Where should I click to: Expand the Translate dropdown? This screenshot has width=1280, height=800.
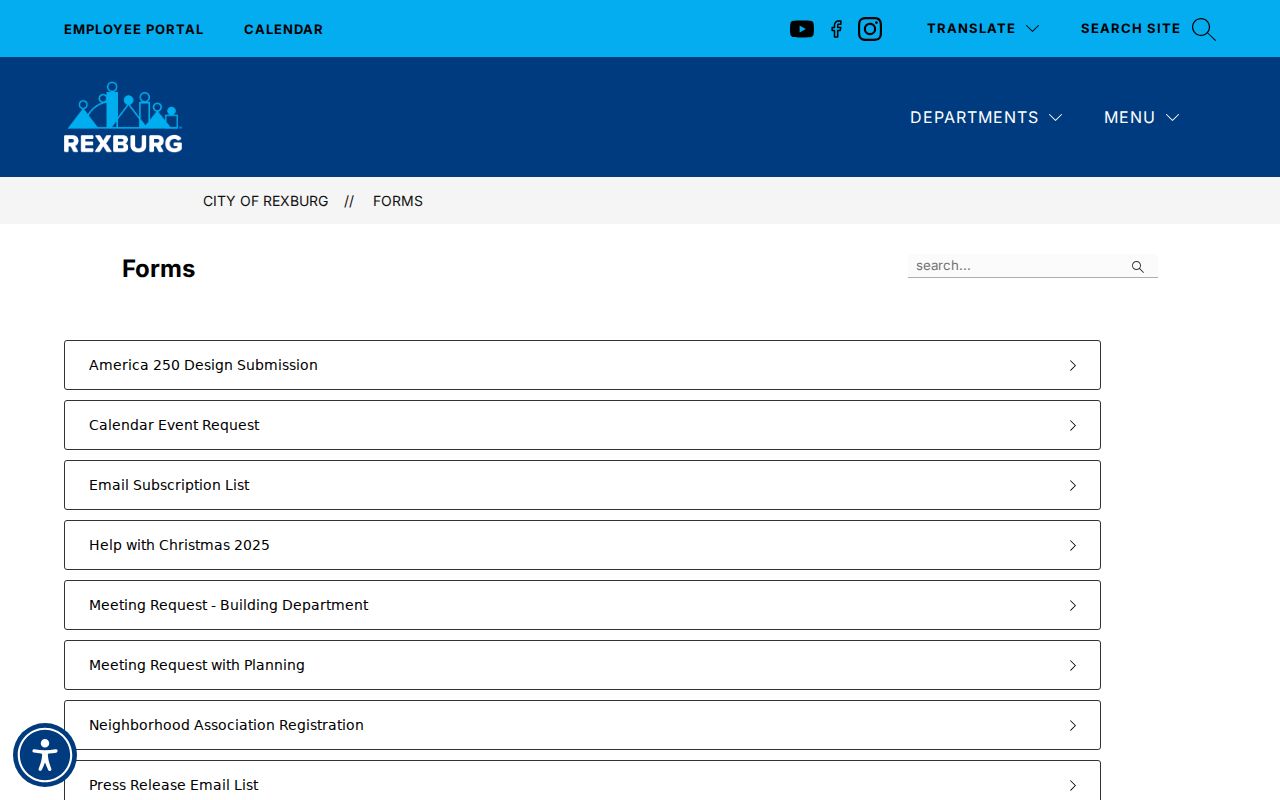(983, 29)
